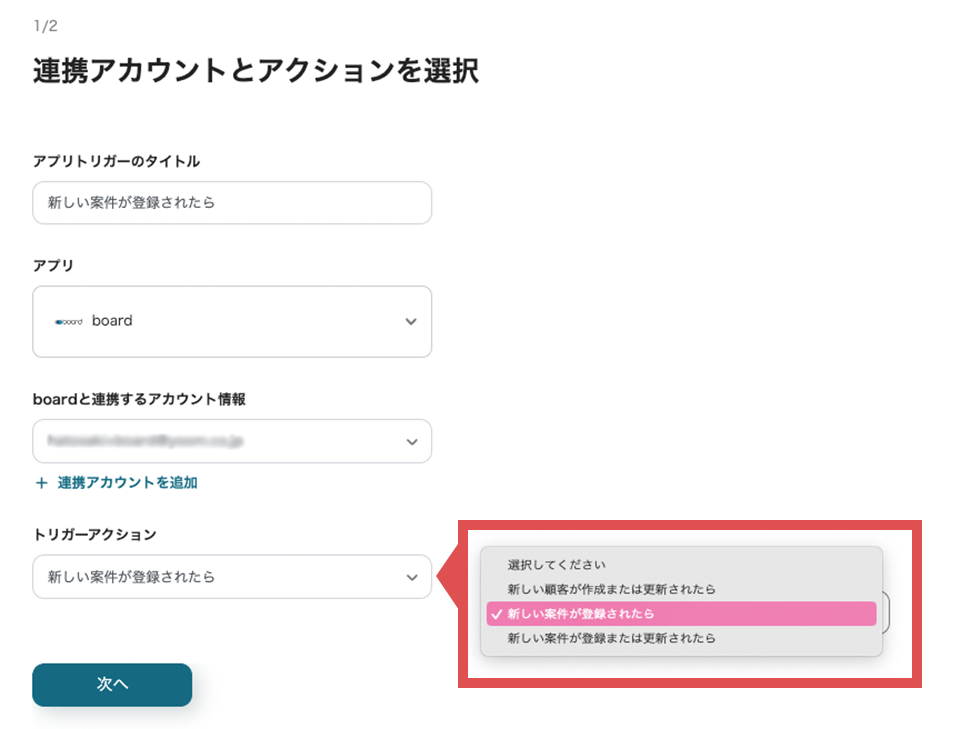The image size is (964, 729).
Task: Select 新しい案件が登録または更新されたら option
Action: coord(611,638)
